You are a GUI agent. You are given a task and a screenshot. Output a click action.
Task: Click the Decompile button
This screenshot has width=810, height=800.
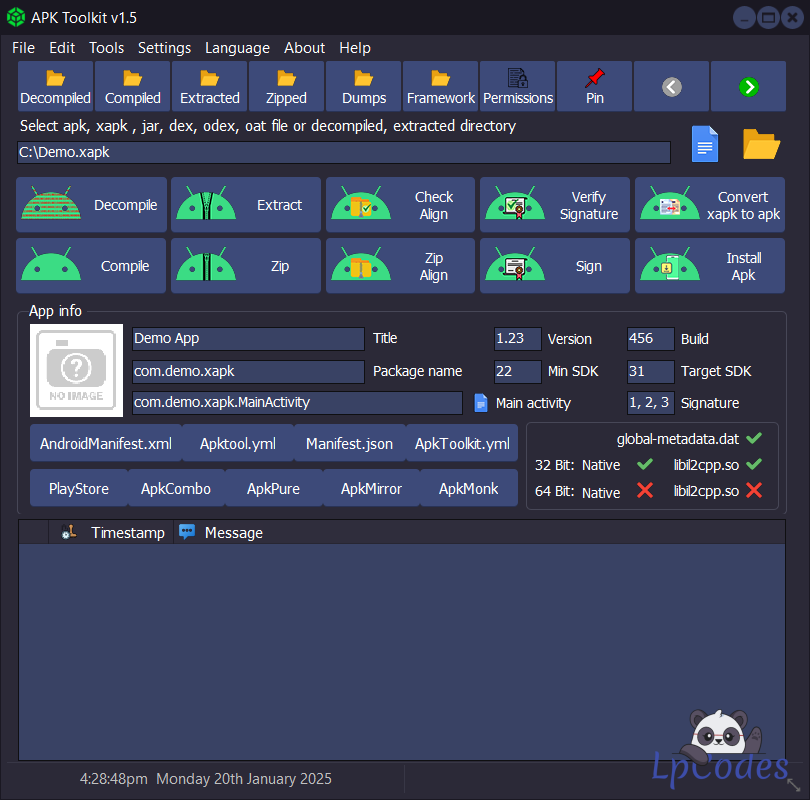(92, 205)
